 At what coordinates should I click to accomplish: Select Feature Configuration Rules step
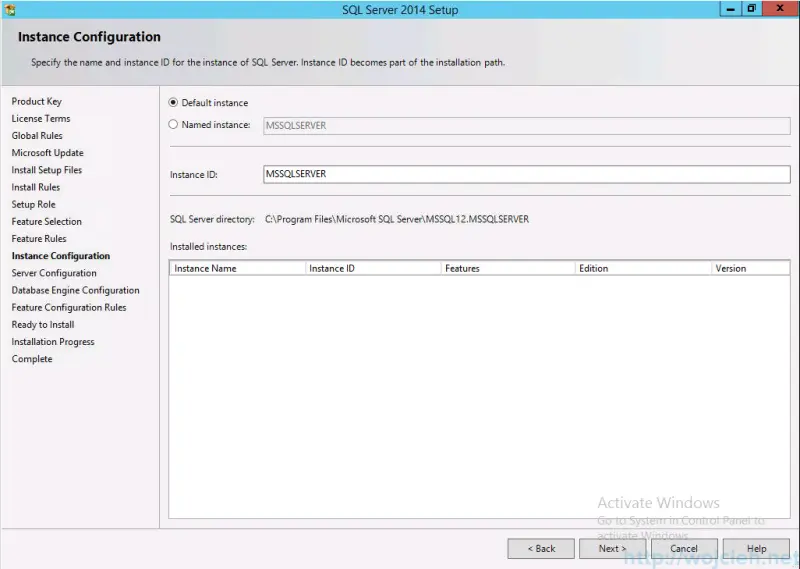(x=69, y=307)
